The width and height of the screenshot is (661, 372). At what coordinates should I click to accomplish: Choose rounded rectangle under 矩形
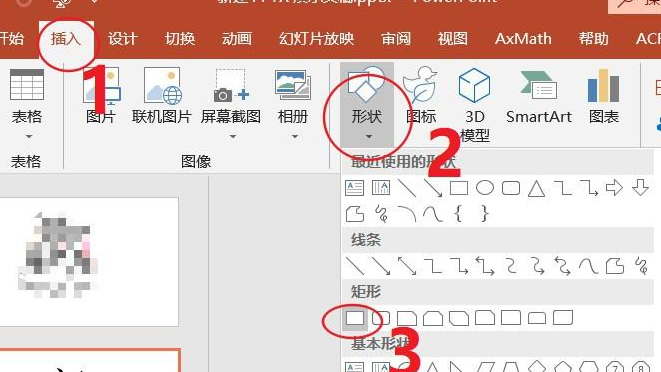coord(381,318)
